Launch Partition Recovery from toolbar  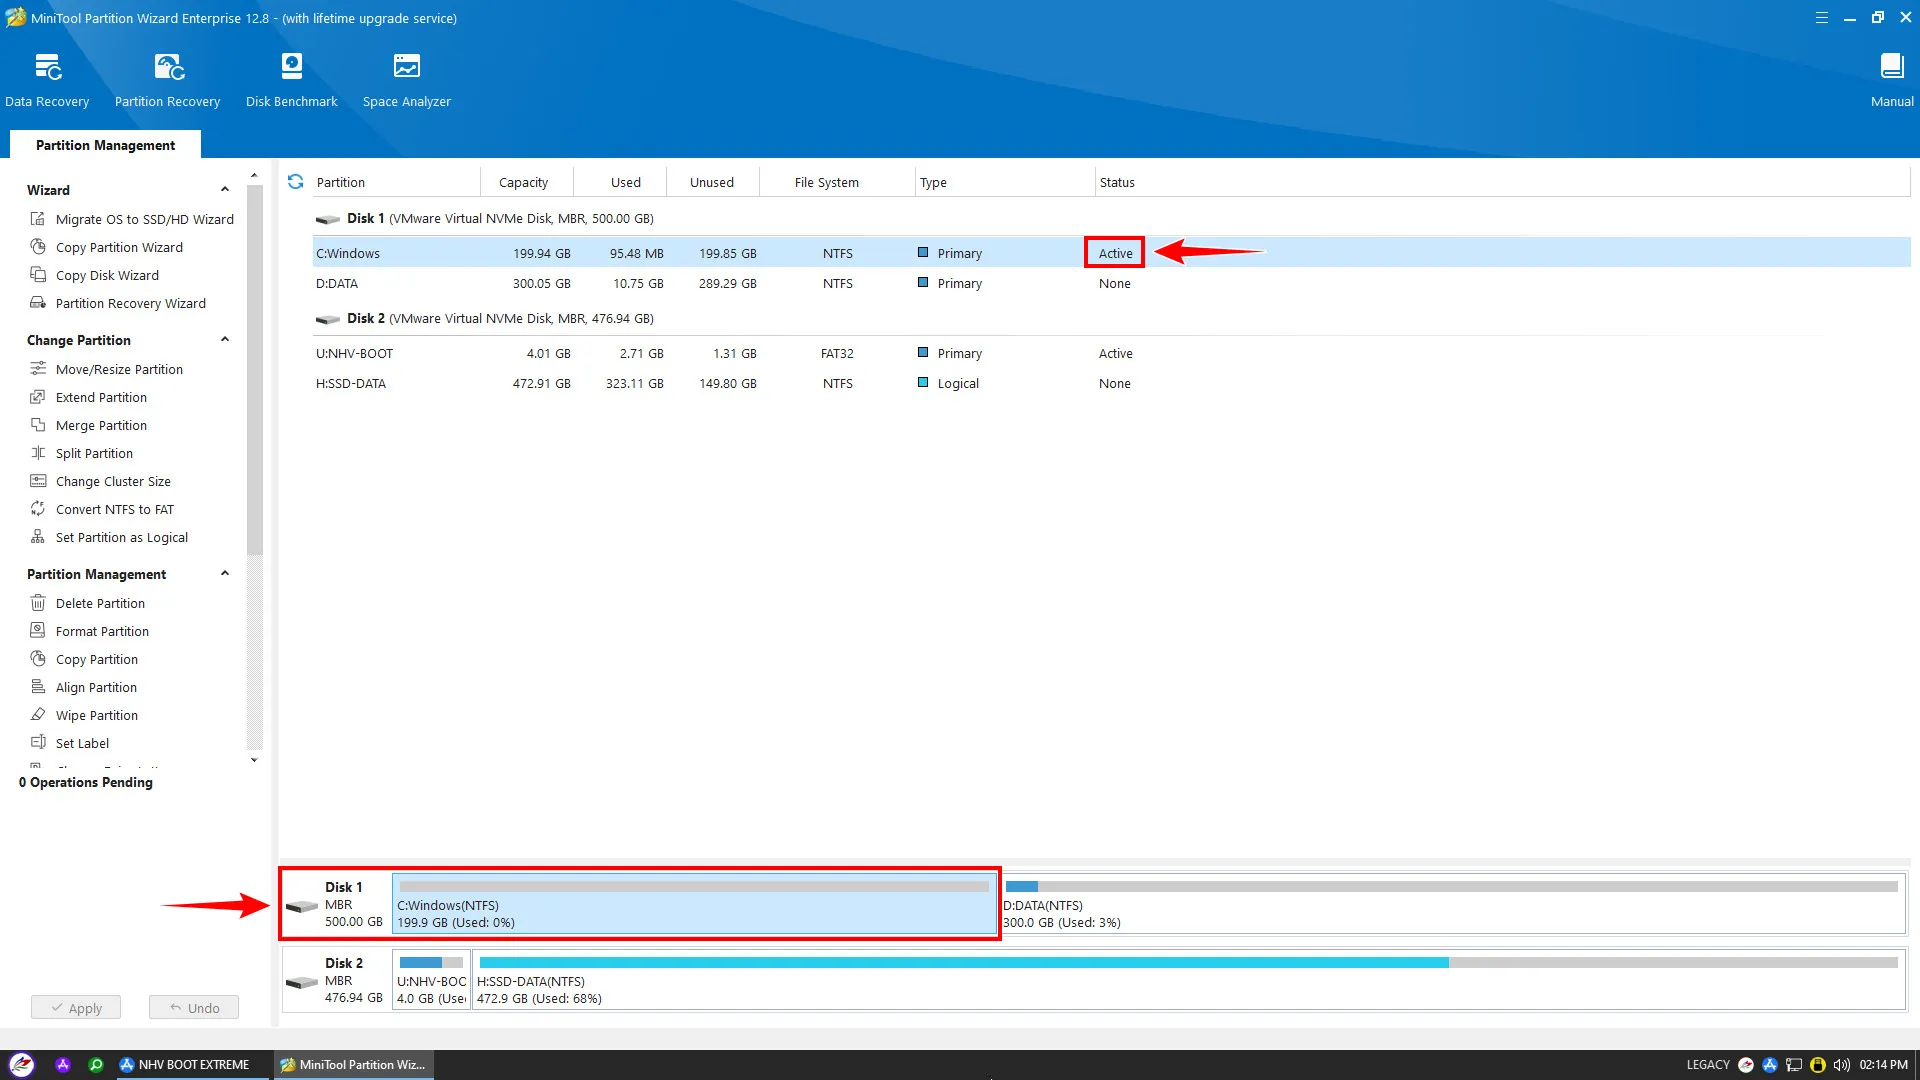(x=167, y=80)
